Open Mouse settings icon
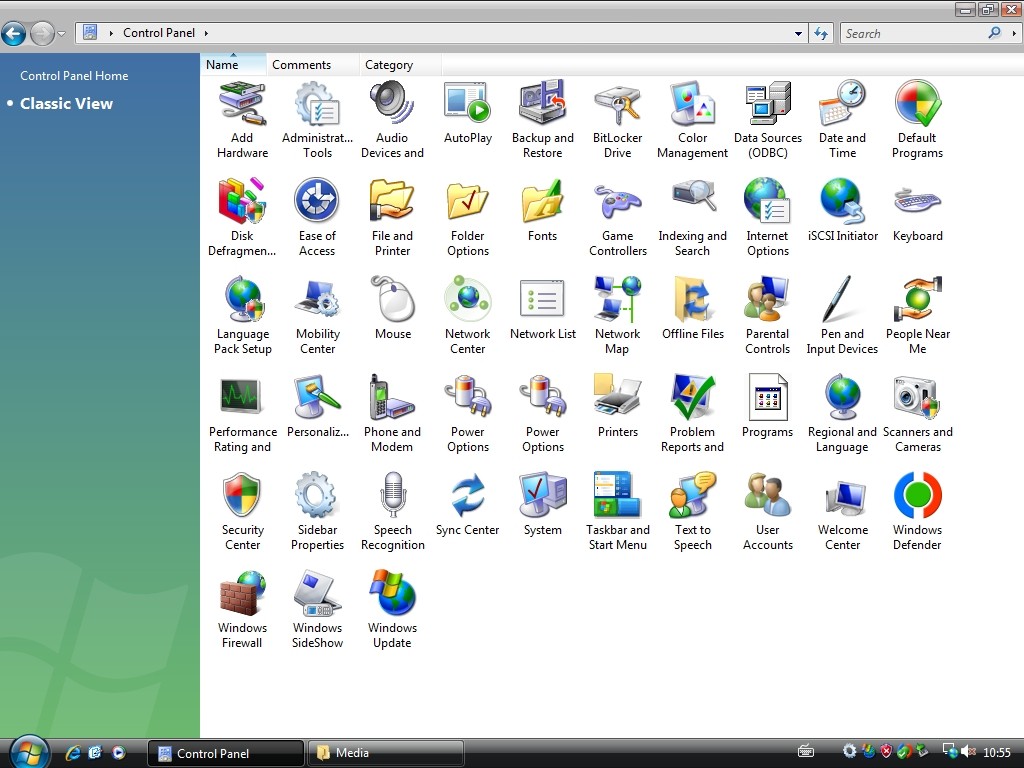 pyautogui.click(x=392, y=299)
